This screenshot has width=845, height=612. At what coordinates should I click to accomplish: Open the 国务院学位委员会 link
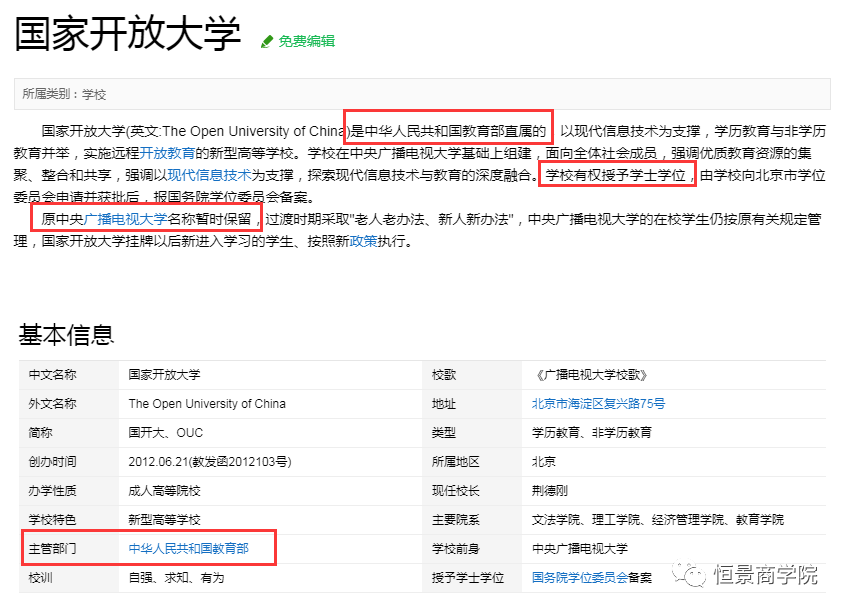point(580,578)
